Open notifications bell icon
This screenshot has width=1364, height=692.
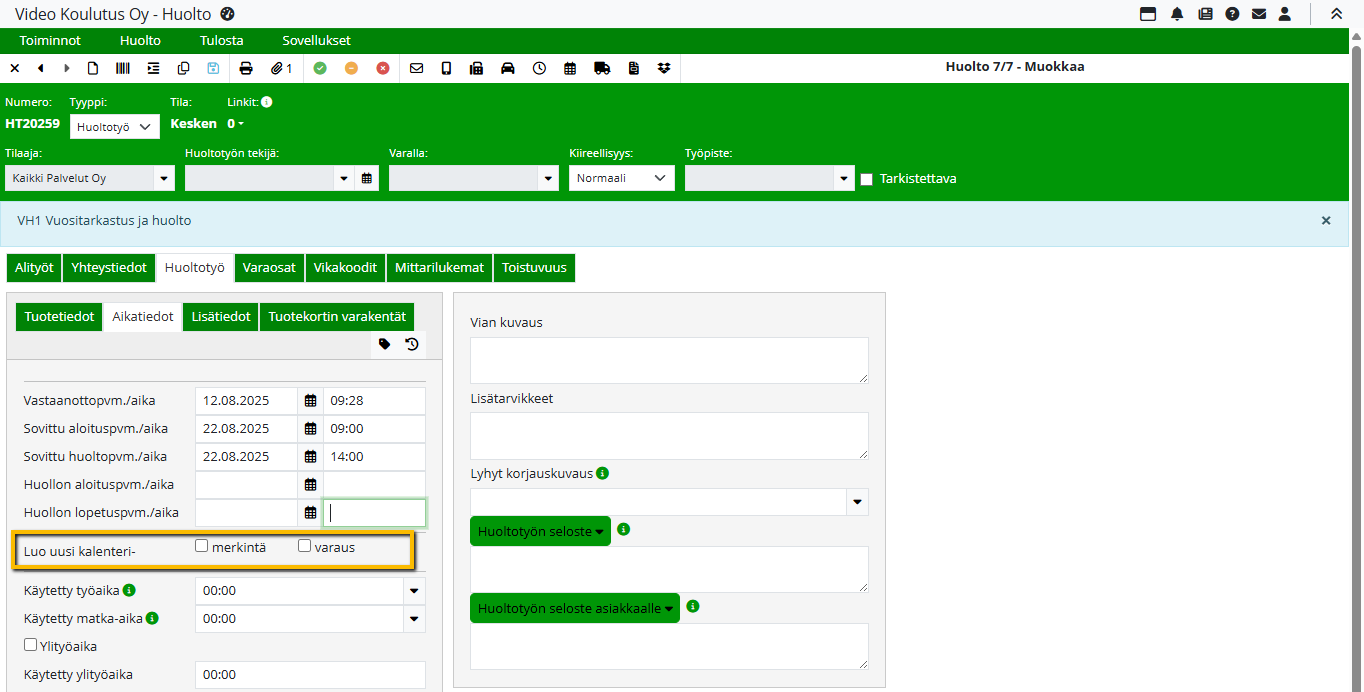pyautogui.click(x=1177, y=14)
